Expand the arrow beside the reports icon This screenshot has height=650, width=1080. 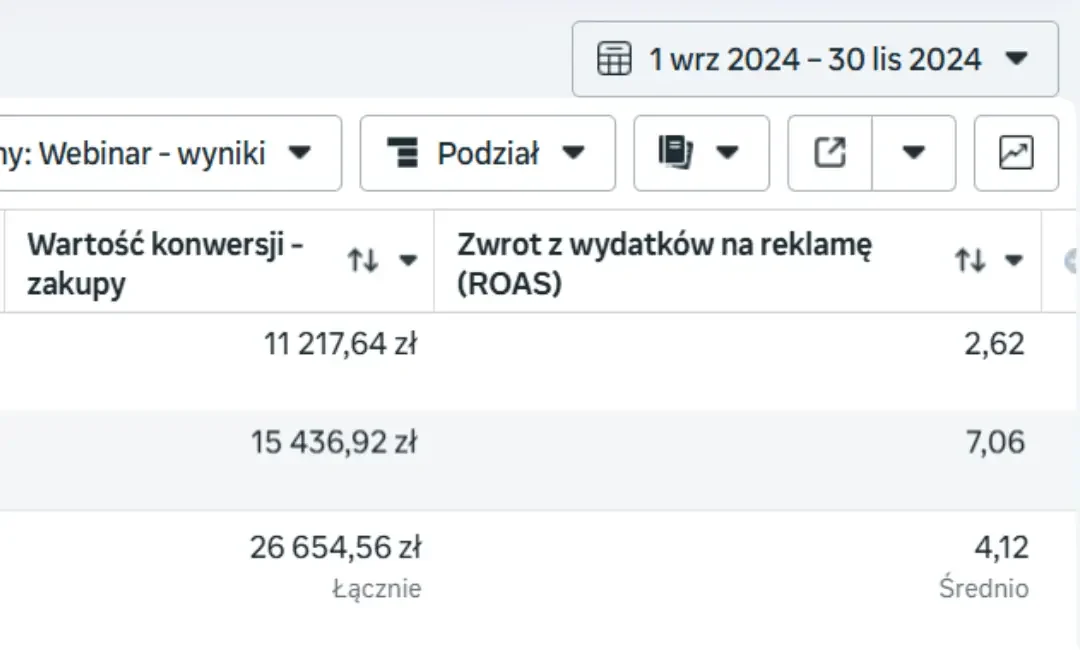(727, 152)
